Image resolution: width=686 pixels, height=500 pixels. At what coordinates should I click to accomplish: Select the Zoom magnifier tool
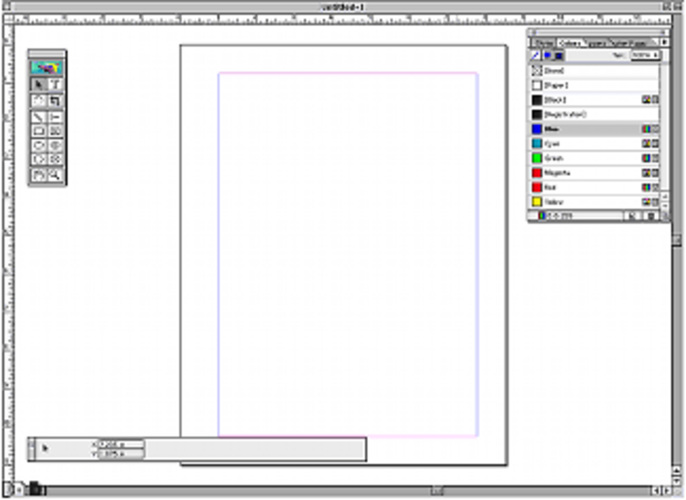point(55,175)
